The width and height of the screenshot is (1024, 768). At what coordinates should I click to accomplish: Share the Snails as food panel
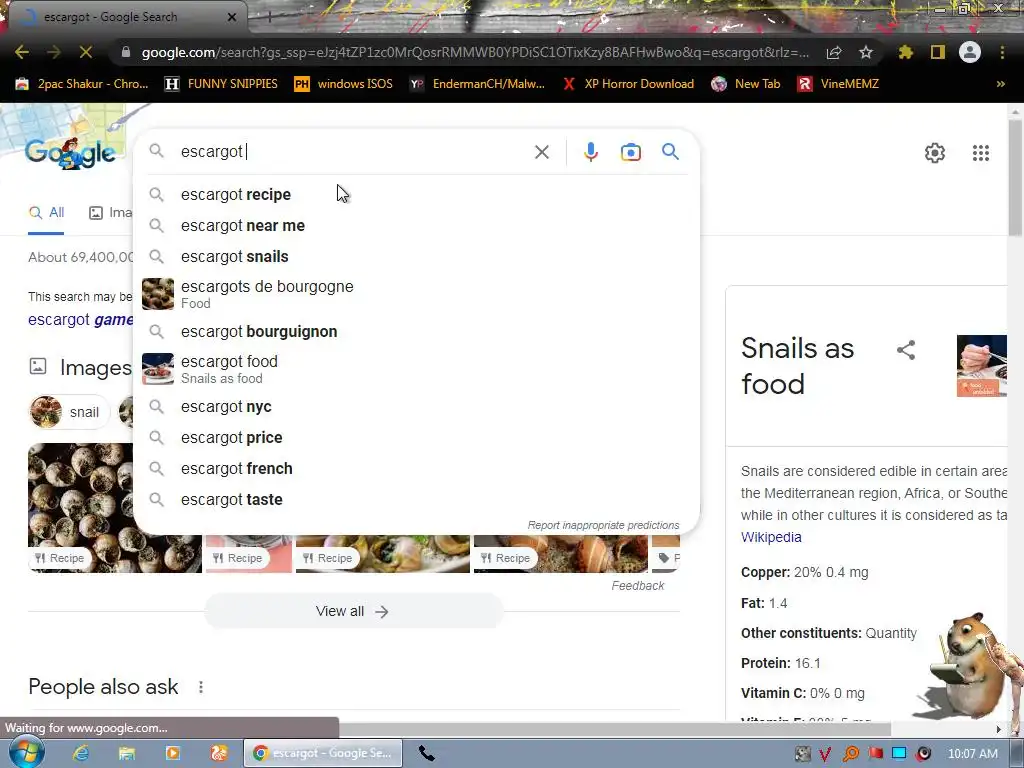(x=906, y=350)
